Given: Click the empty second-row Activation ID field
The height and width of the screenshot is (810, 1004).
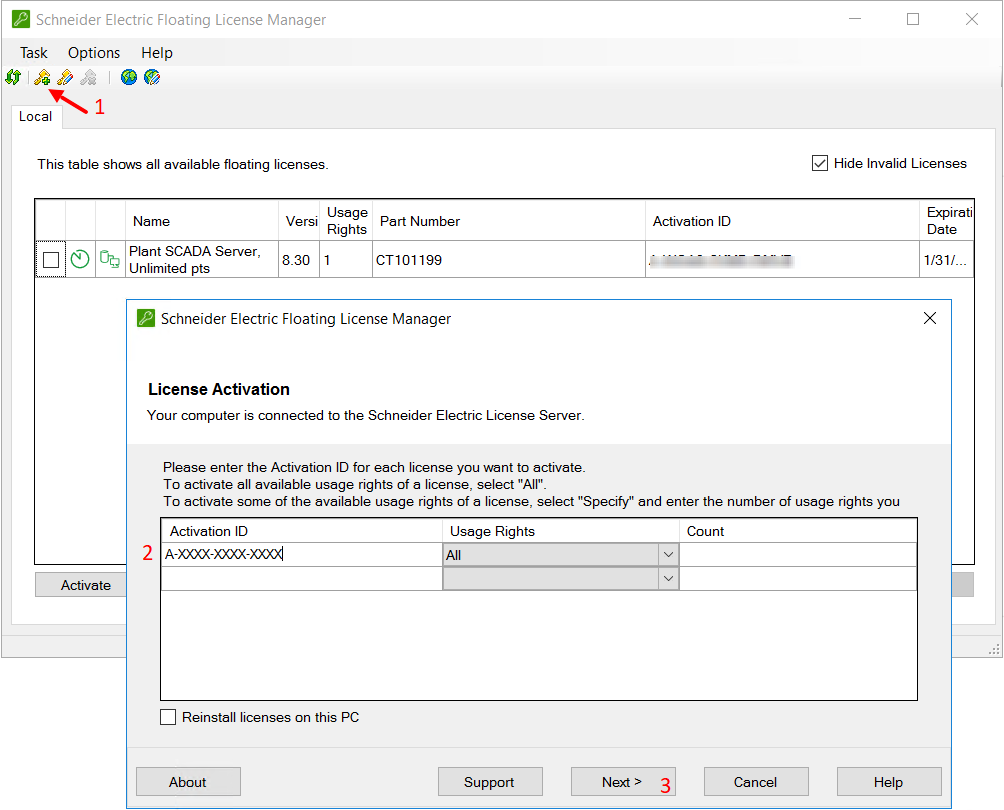Looking at the screenshot, I should [x=302, y=579].
